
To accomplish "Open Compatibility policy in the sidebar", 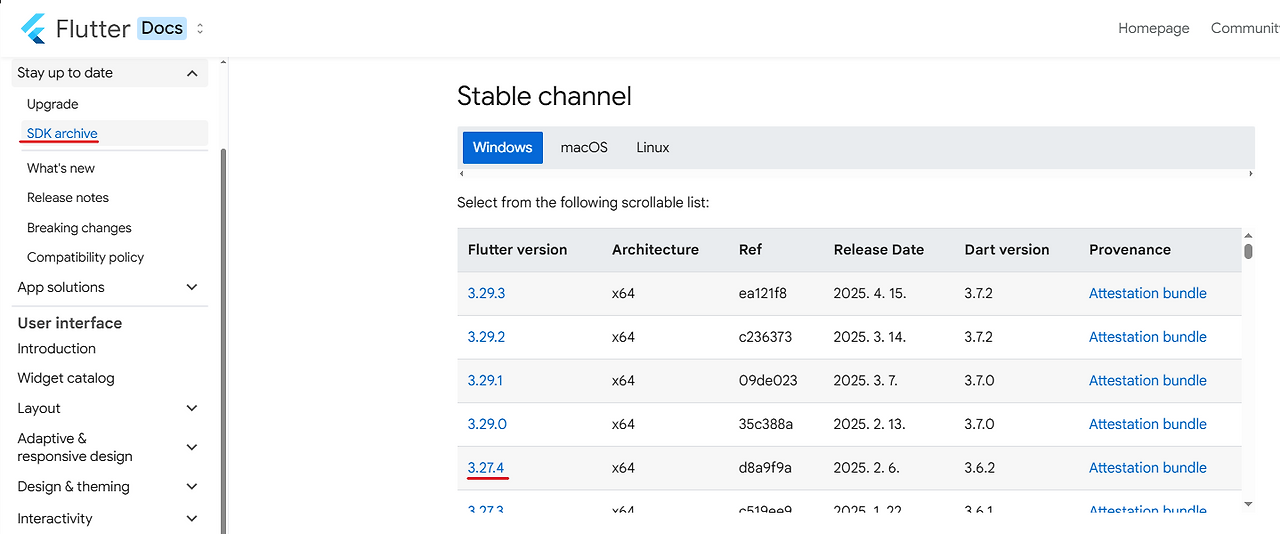I will (x=86, y=257).
